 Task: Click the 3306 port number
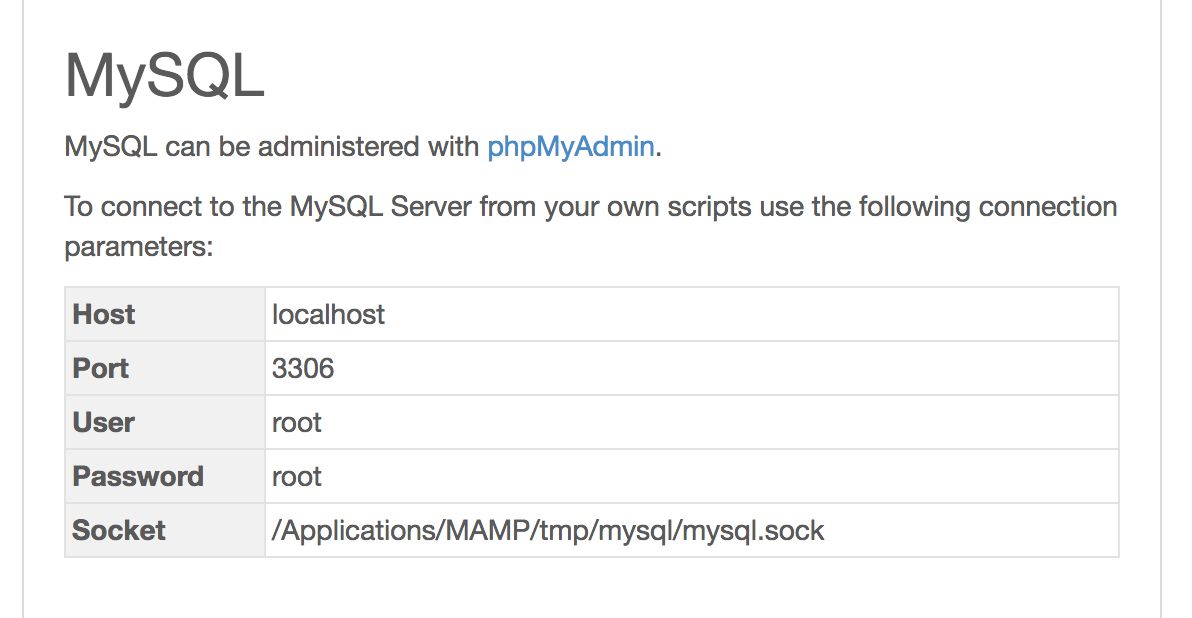pos(303,368)
